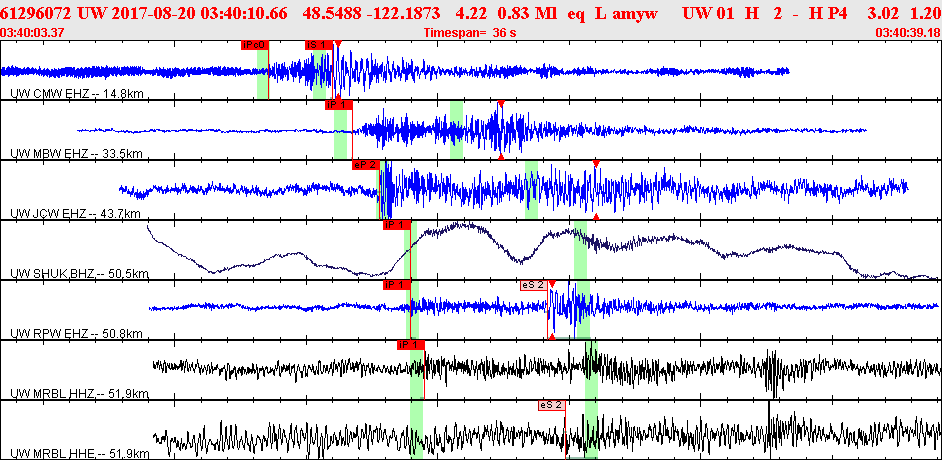Viewport: 942px width, 460px height.
Task: Click station label UW MRBL HHZ -- 51.9km
Action: (x=80, y=394)
